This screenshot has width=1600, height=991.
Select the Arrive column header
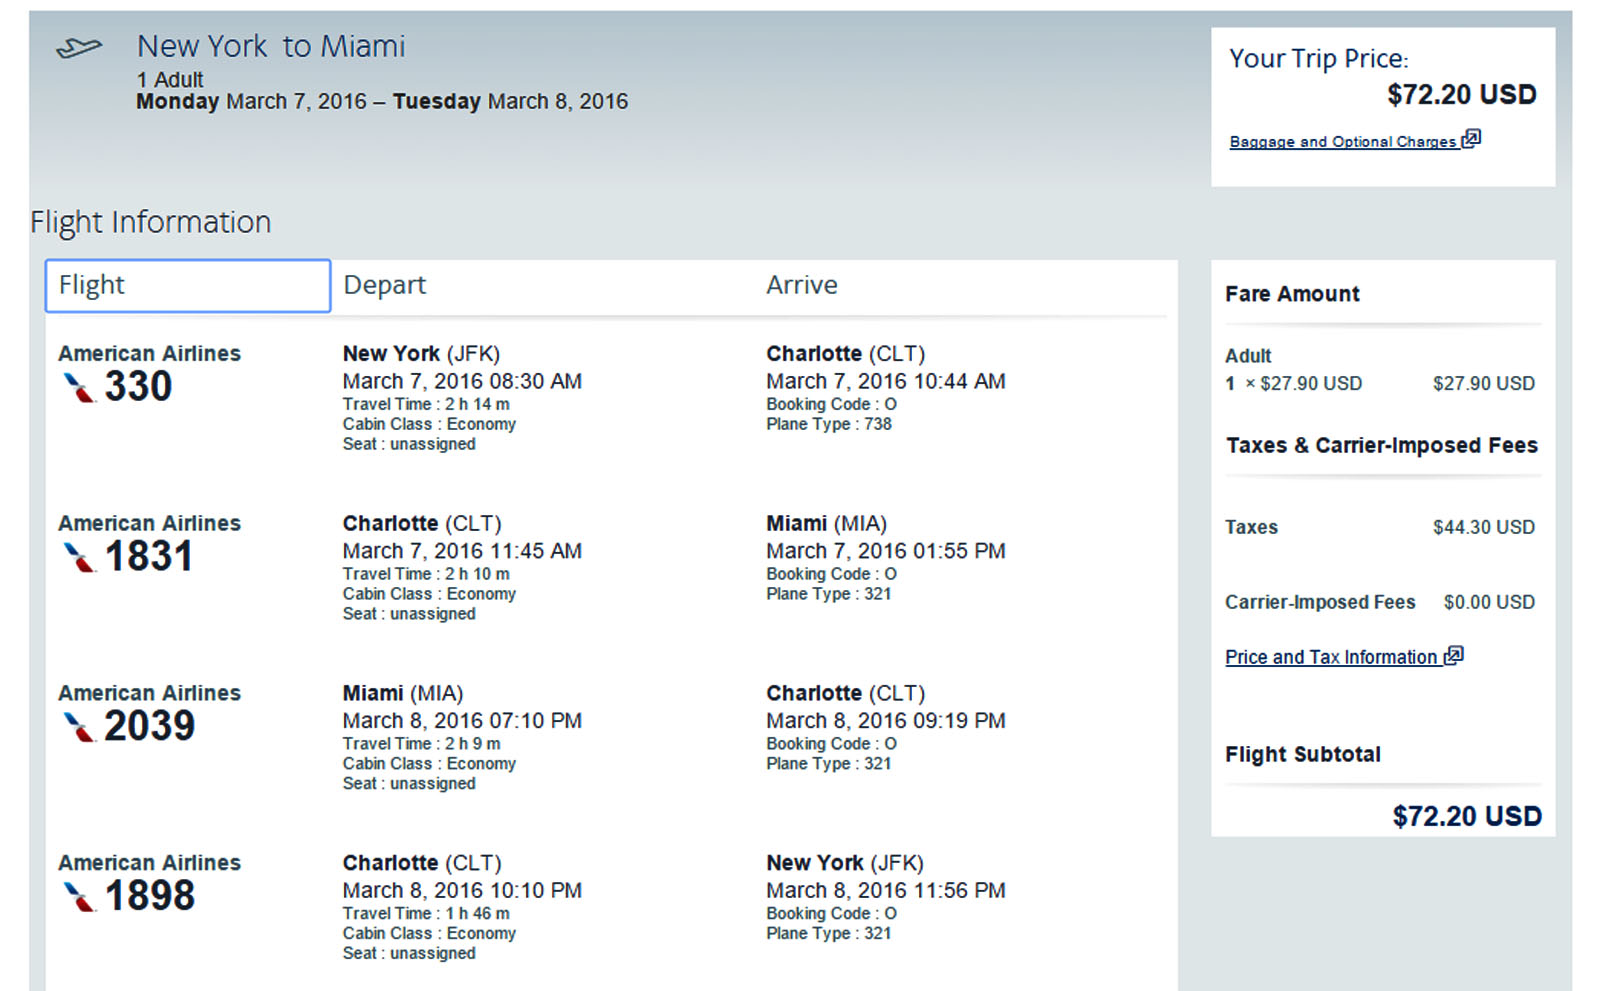[x=801, y=286]
